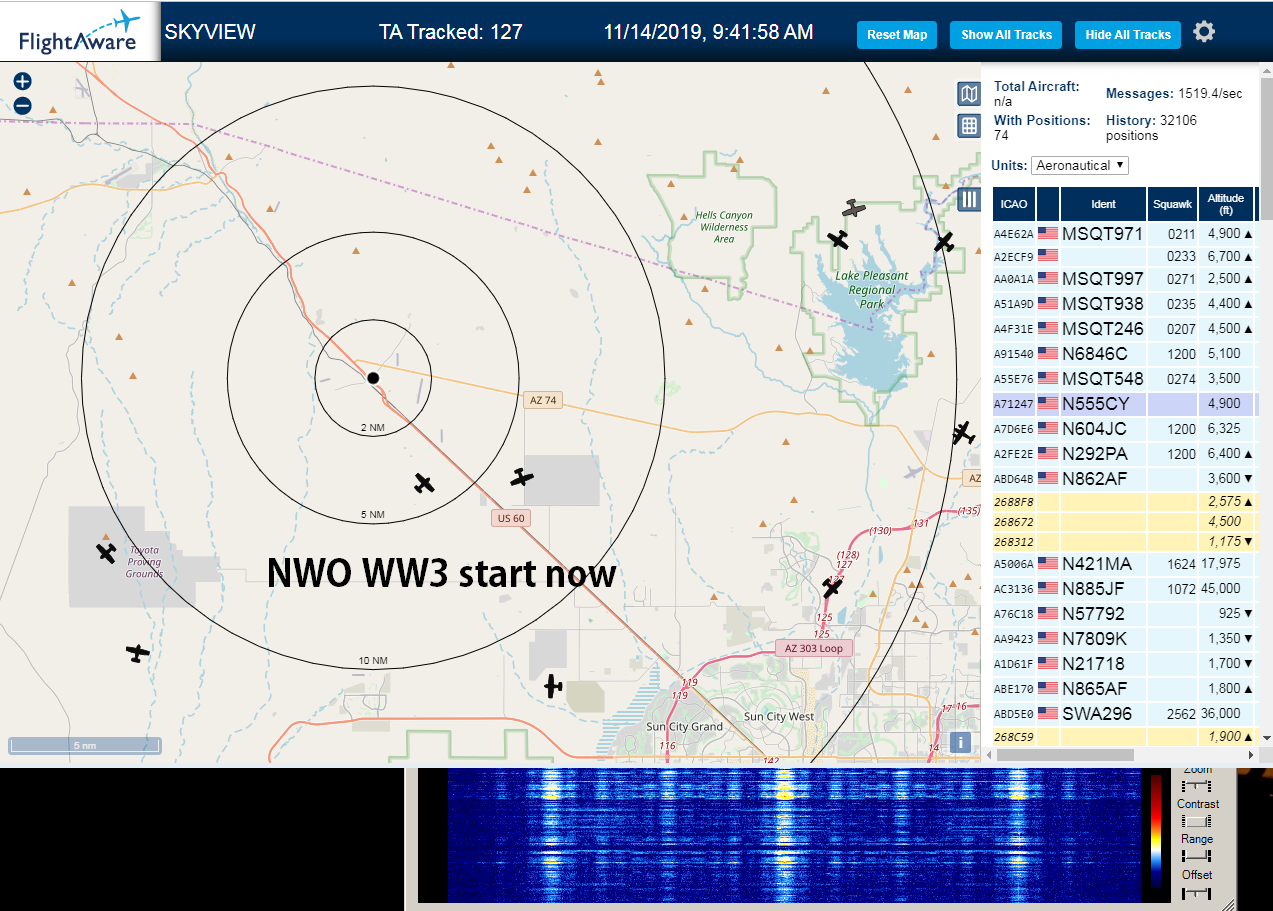This screenshot has height=911, width=1273.
Task: Select aircraft over Toyota Proving Grounds
Action: point(107,553)
